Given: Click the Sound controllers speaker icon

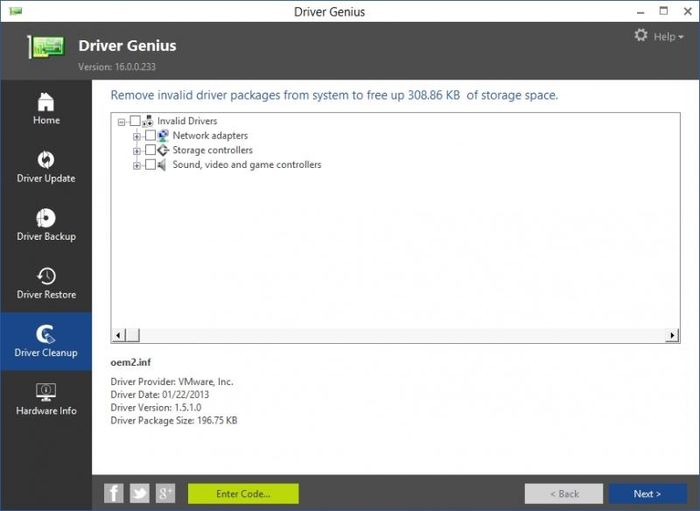Looking at the screenshot, I should (163, 165).
